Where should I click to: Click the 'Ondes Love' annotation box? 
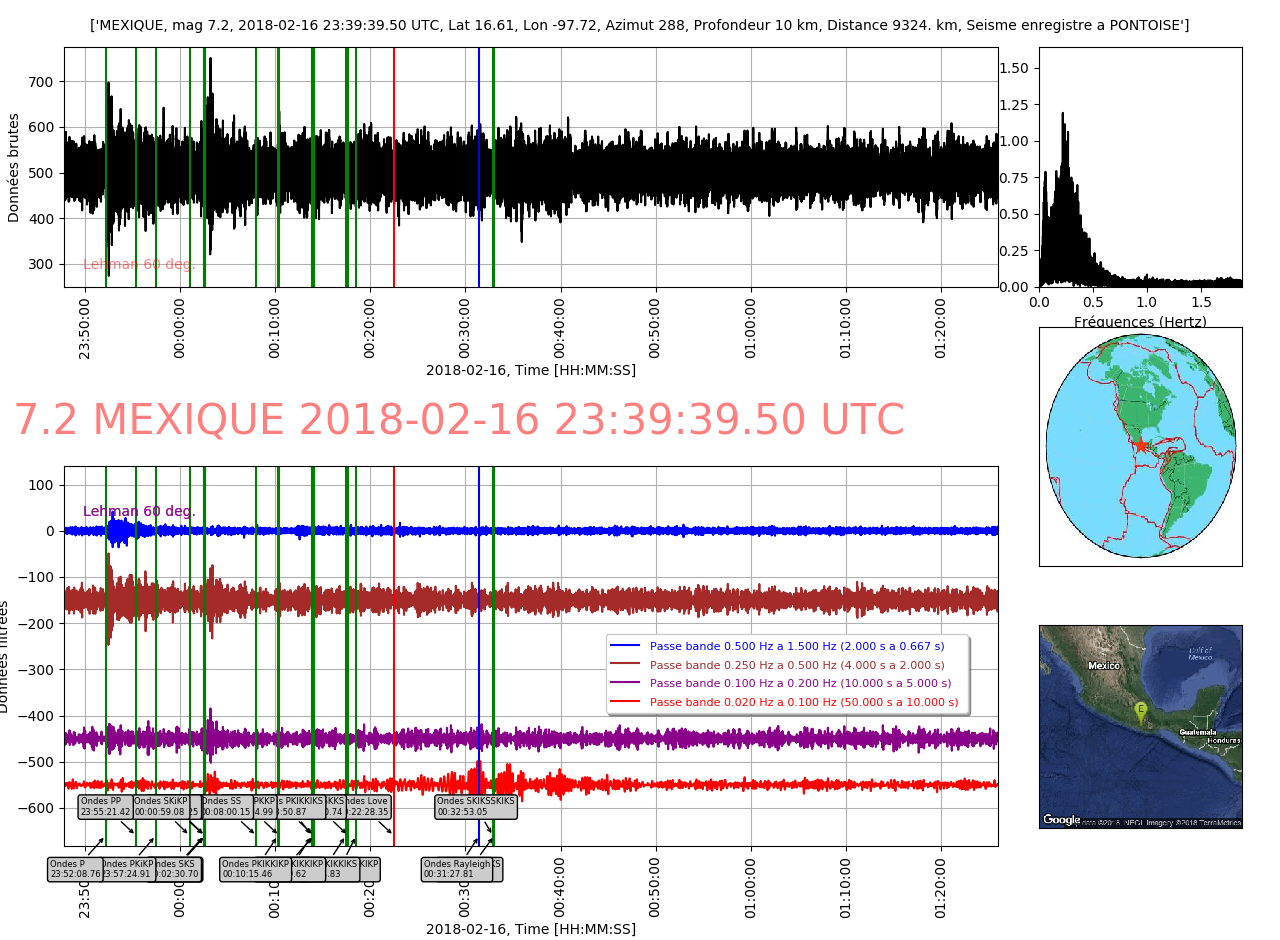tap(366, 806)
